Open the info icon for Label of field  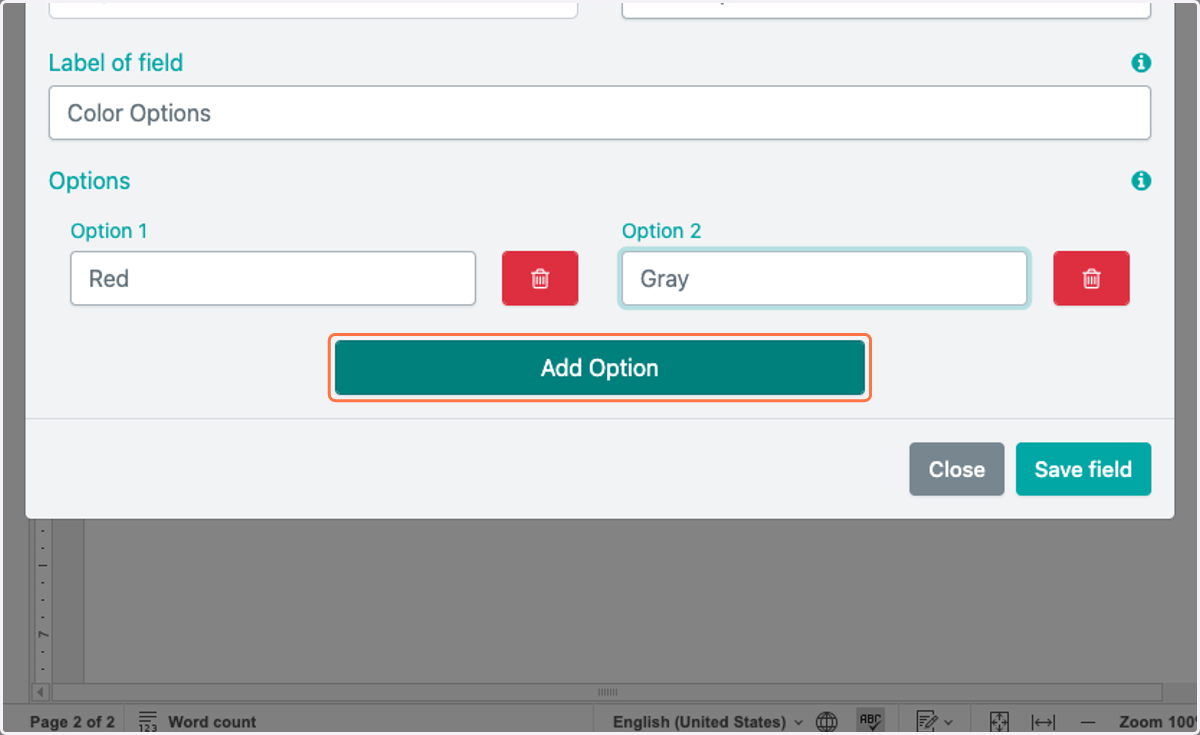pyautogui.click(x=1140, y=63)
